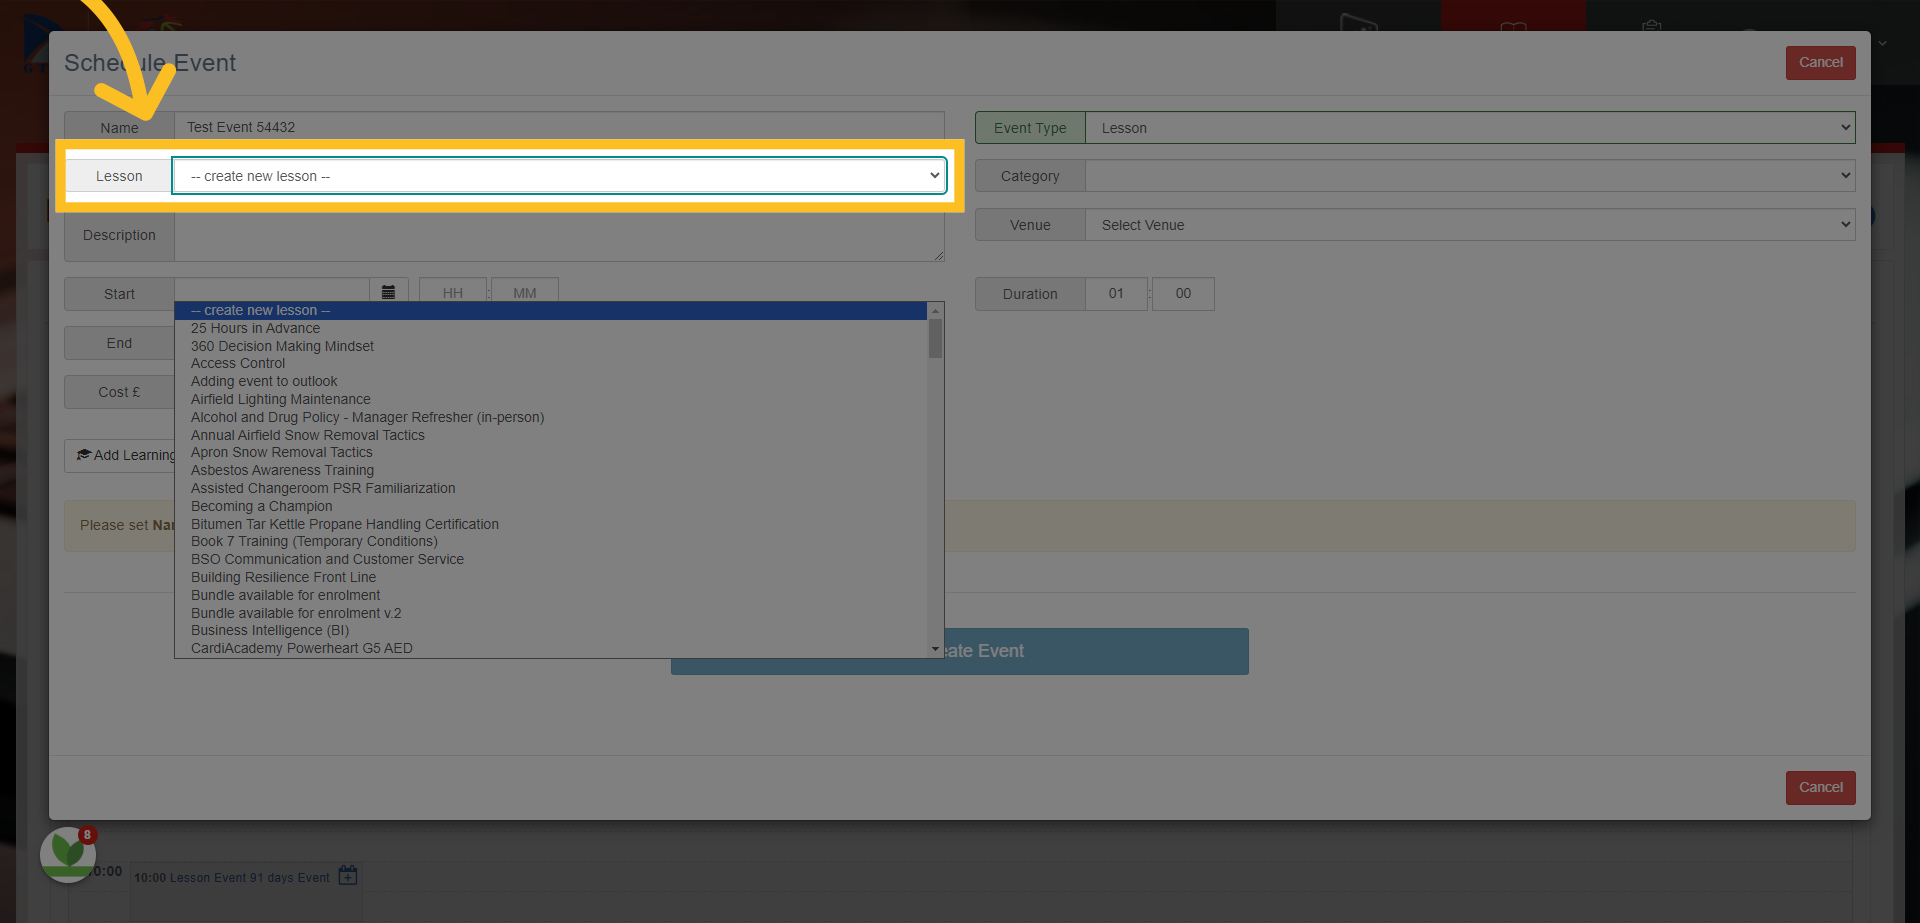
Task: Pick 'Bundle available for enrolment' option
Action: point(551,595)
